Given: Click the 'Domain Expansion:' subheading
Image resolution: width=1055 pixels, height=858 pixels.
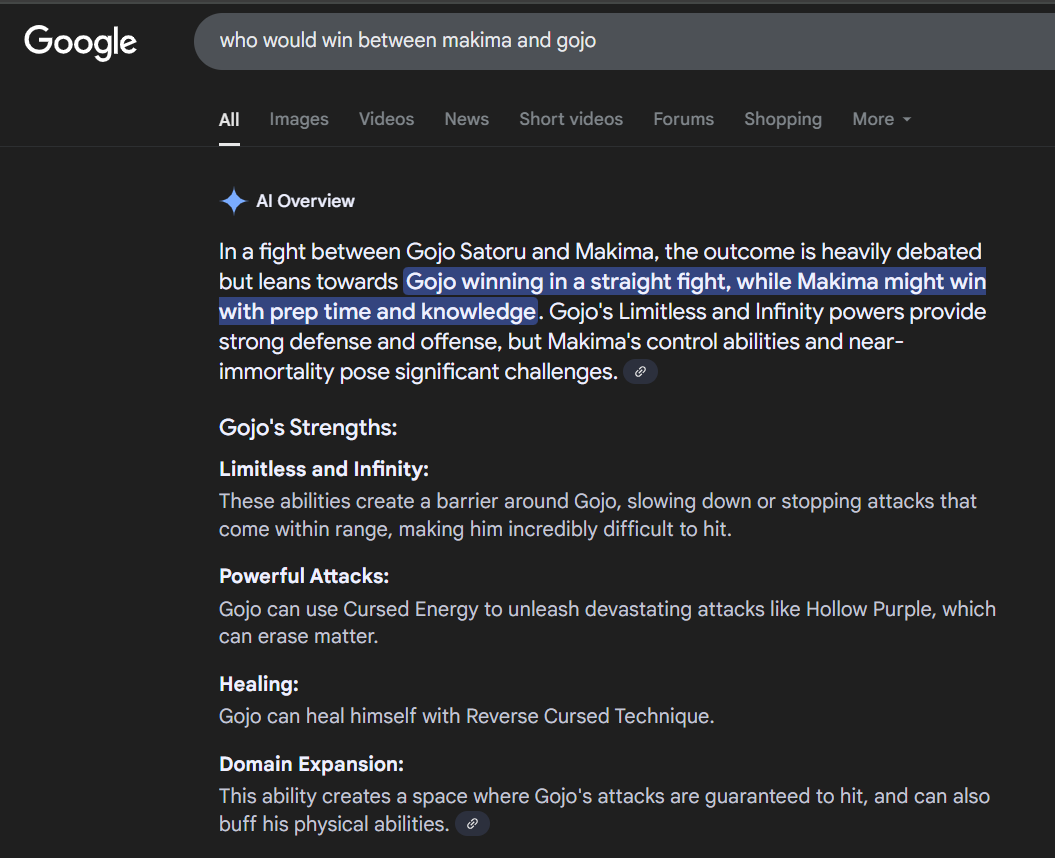Looking at the screenshot, I should pos(311,764).
